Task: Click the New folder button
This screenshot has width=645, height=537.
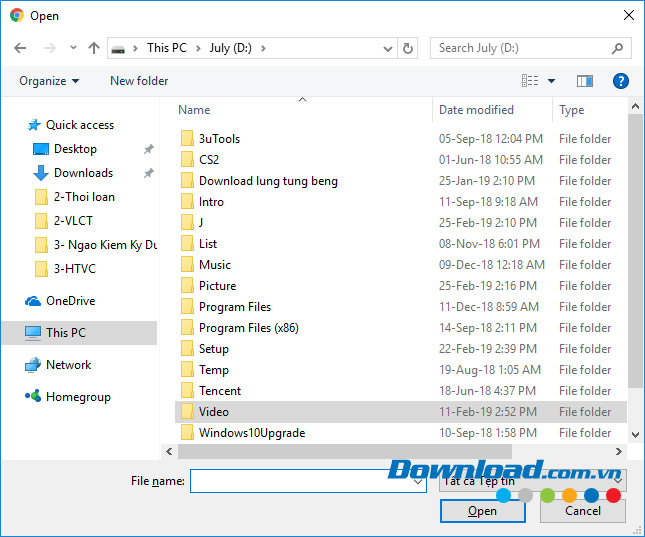Action: (139, 81)
